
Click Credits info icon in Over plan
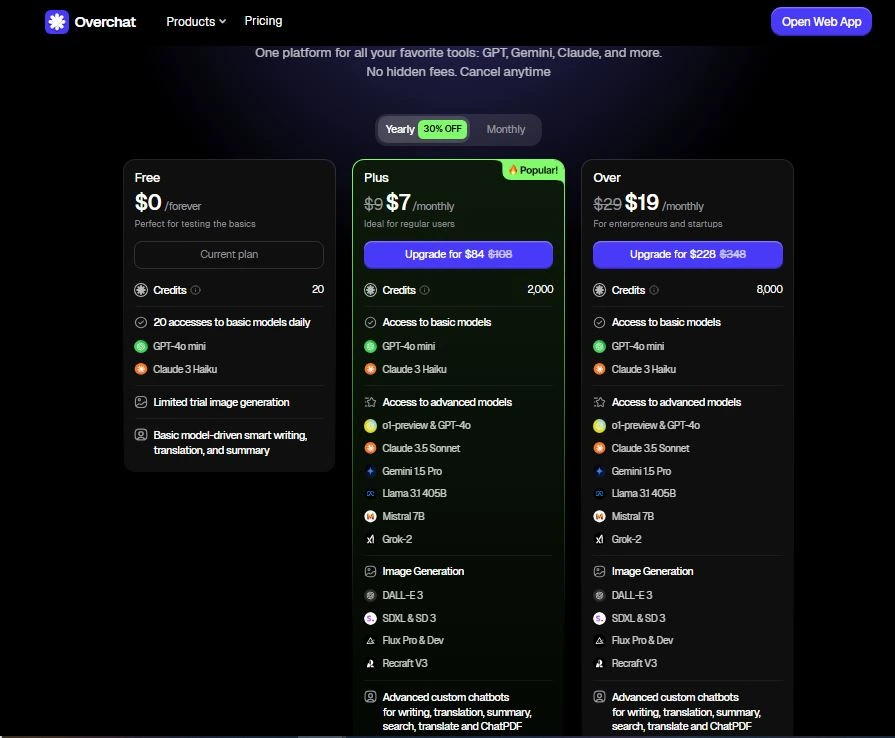pos(654,290)
